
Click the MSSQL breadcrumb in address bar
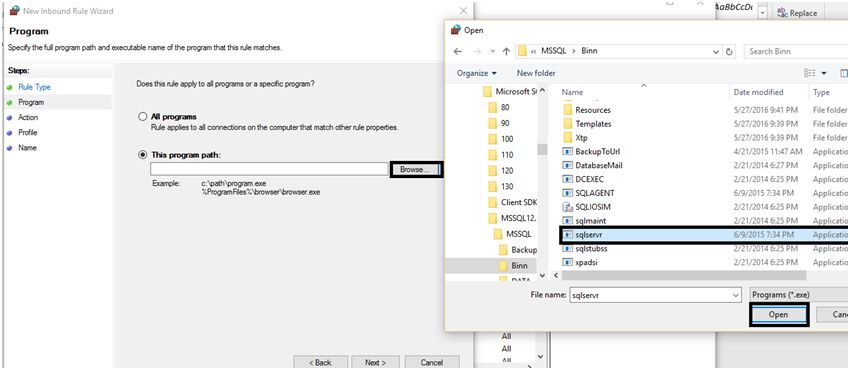tap(553, 51)
